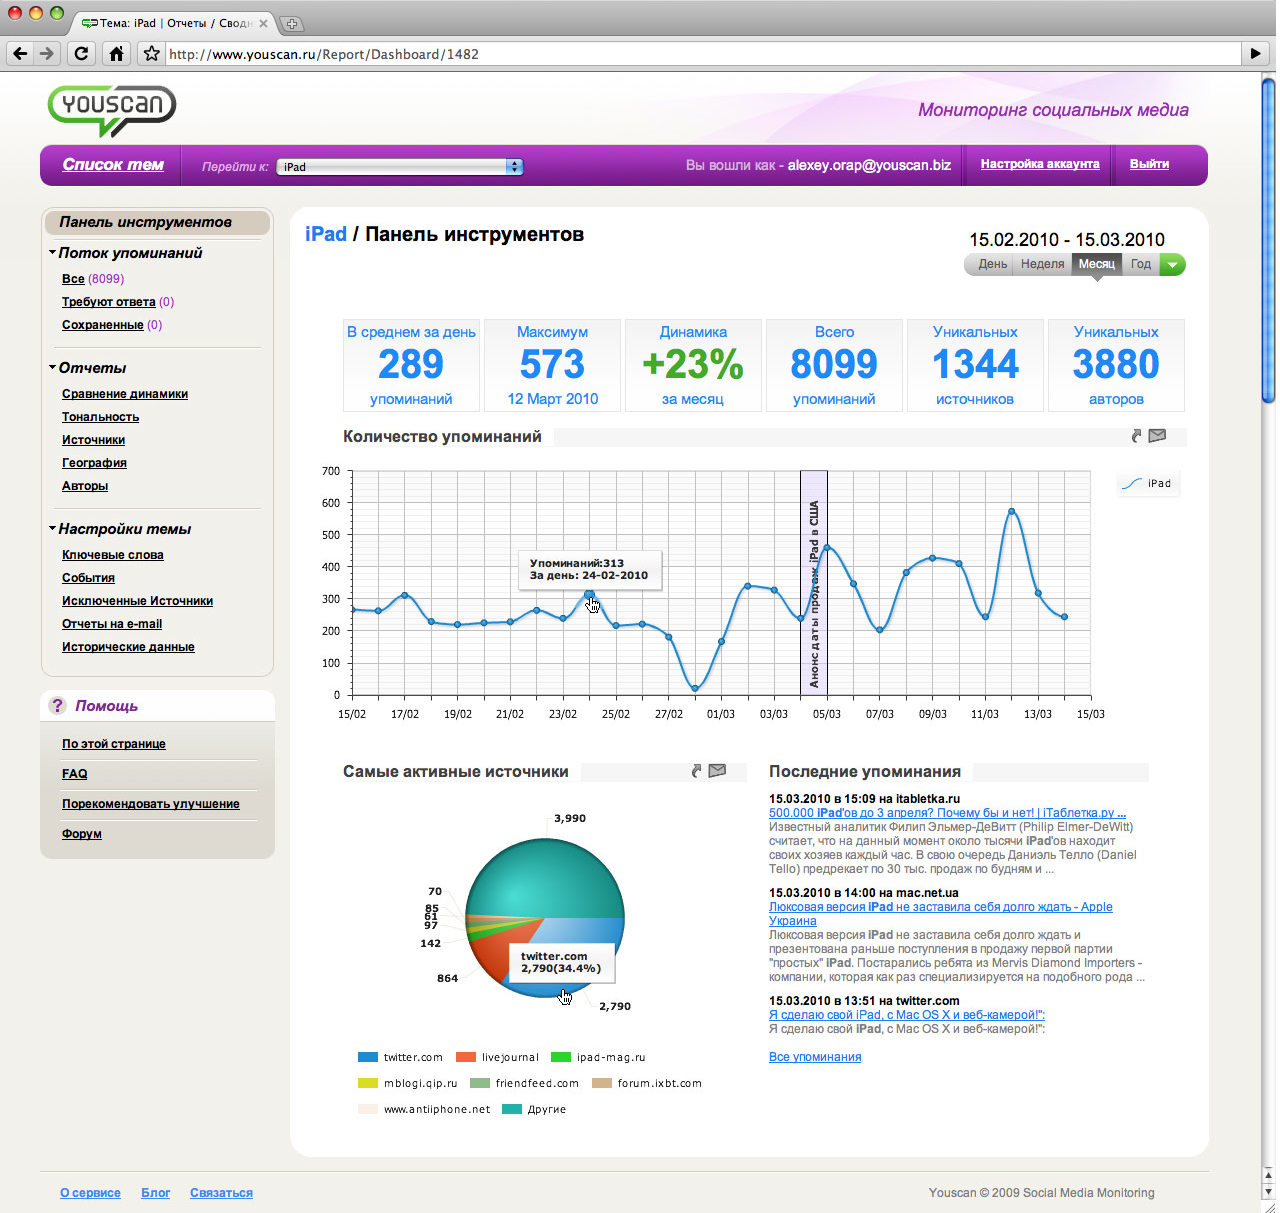The height and width of the screenshot is (1213, 1280).
Task: Click the iPad breadcrumb link
Action: click(x=326, y=234)
